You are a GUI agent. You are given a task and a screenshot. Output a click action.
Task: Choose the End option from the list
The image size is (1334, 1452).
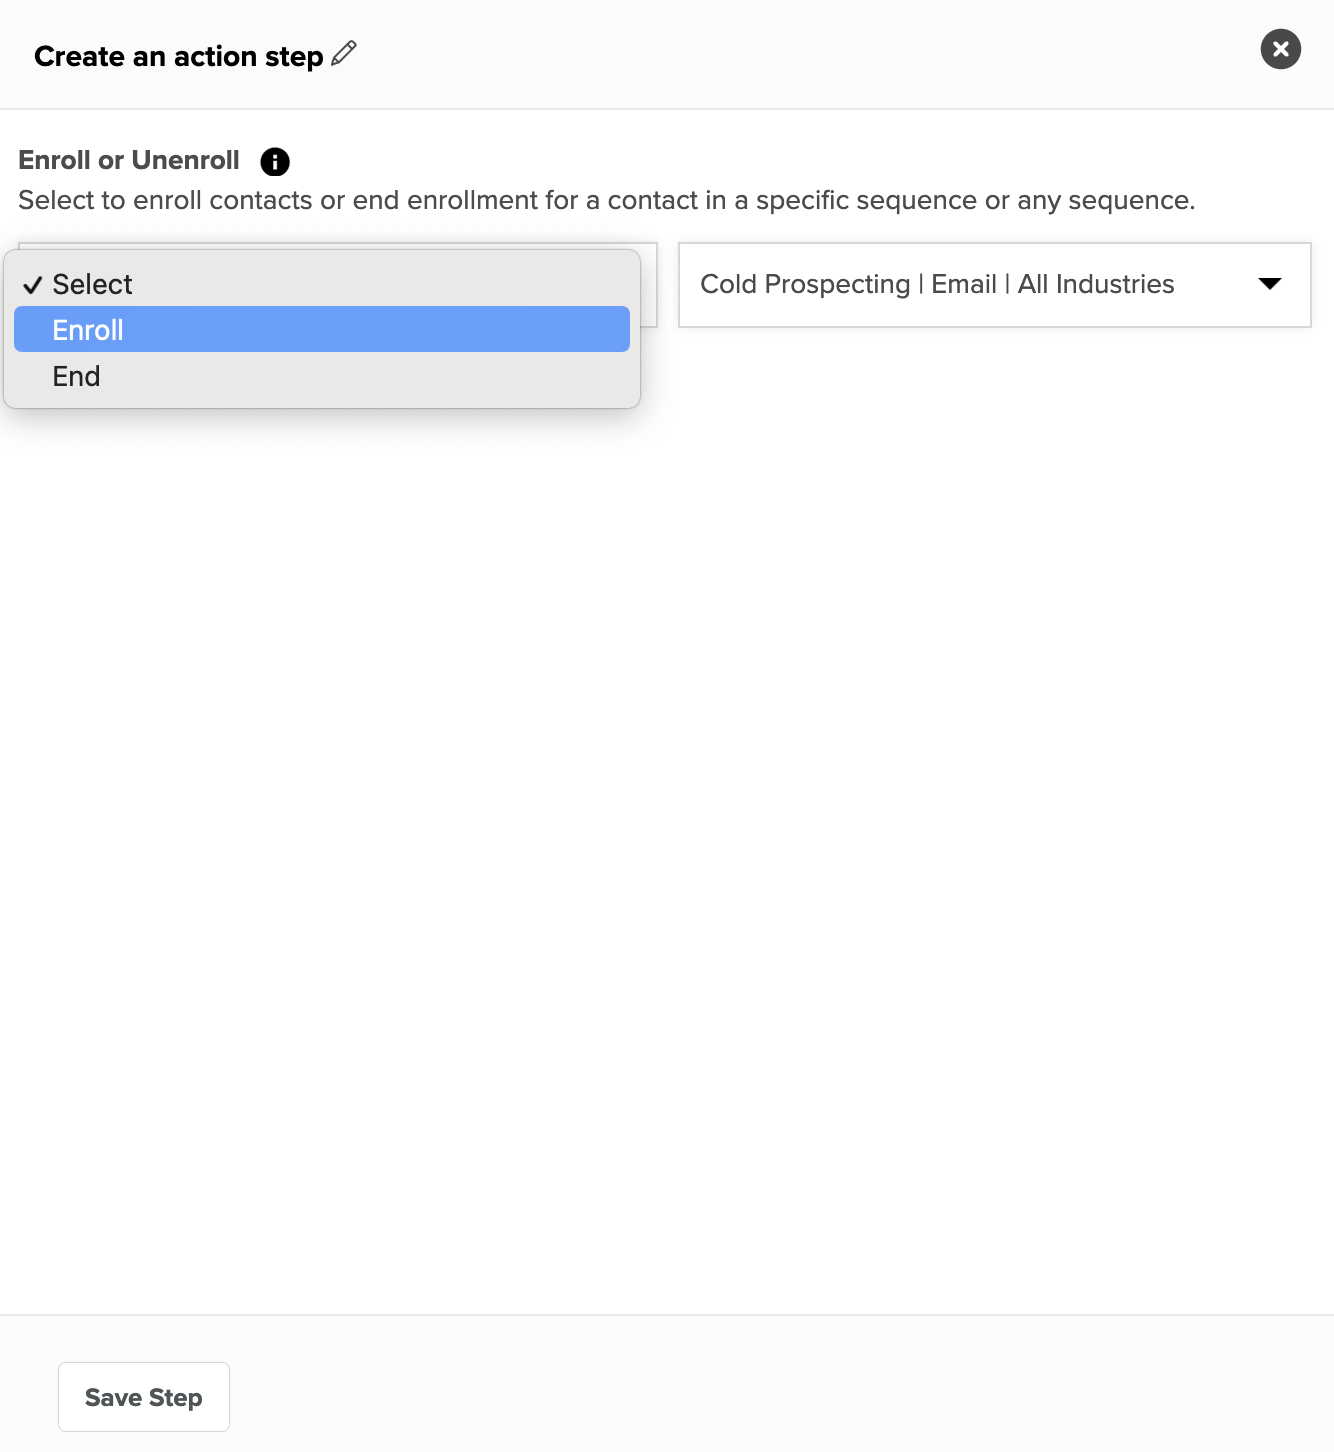[322, 376]
